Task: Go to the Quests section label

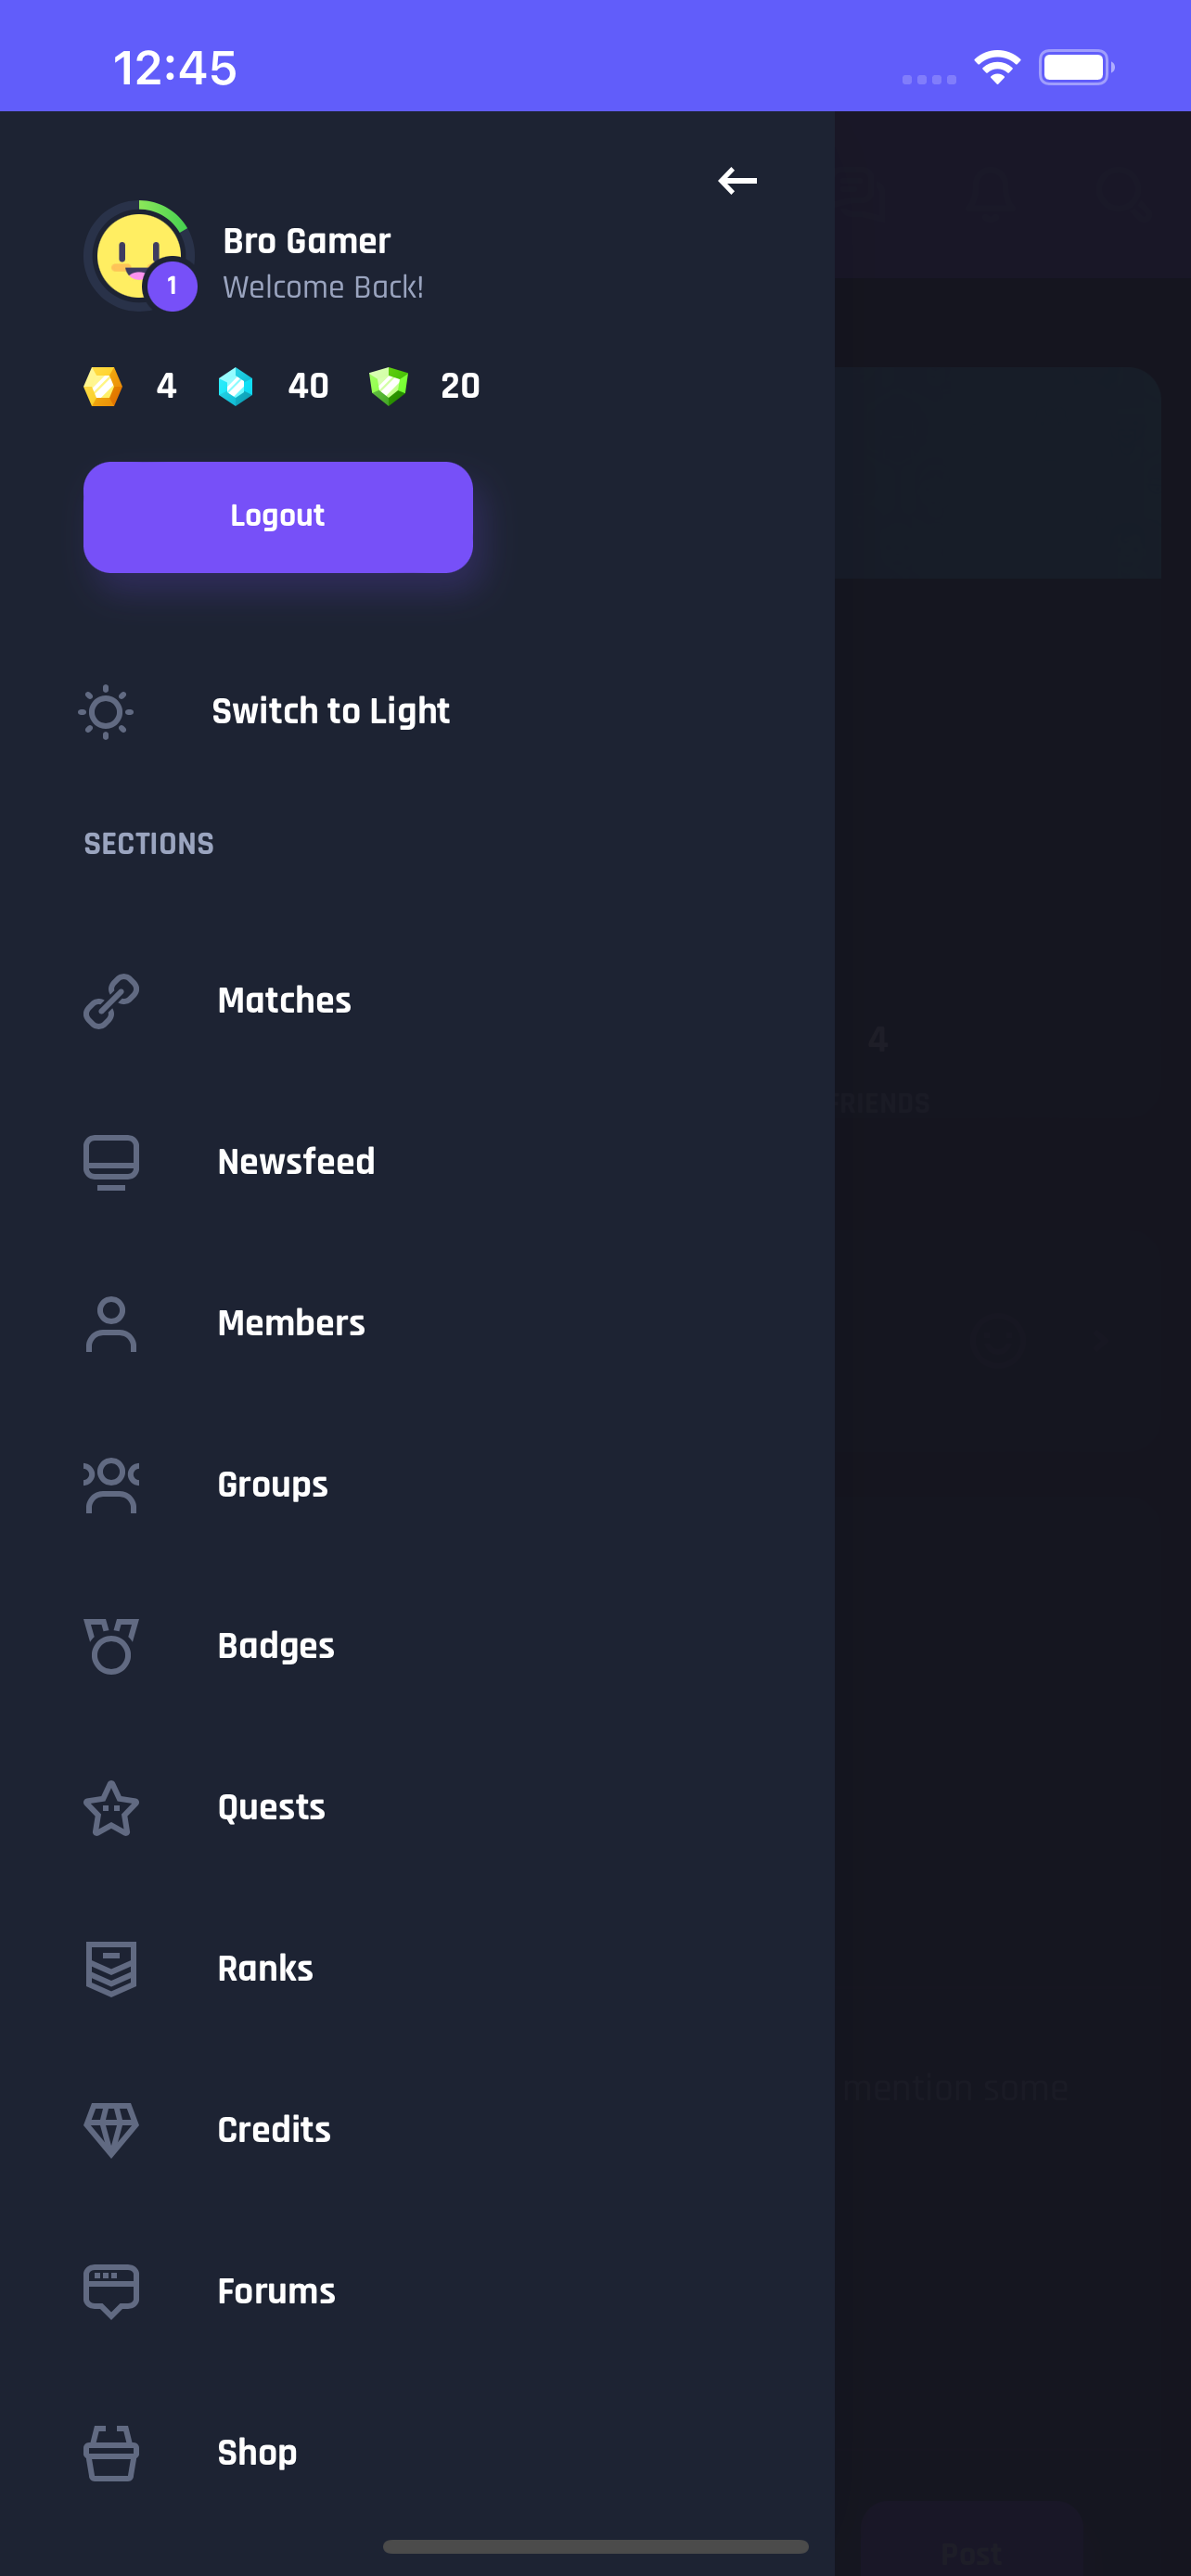Action: click(271, 1808)
